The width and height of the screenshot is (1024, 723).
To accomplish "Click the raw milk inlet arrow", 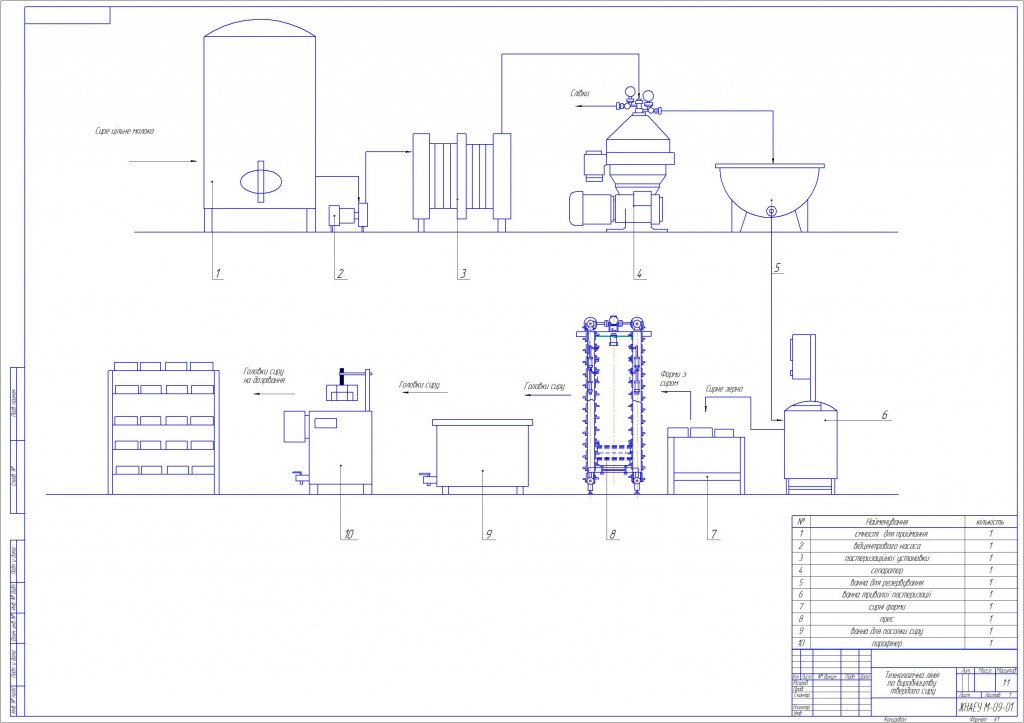I will [163, 161].
